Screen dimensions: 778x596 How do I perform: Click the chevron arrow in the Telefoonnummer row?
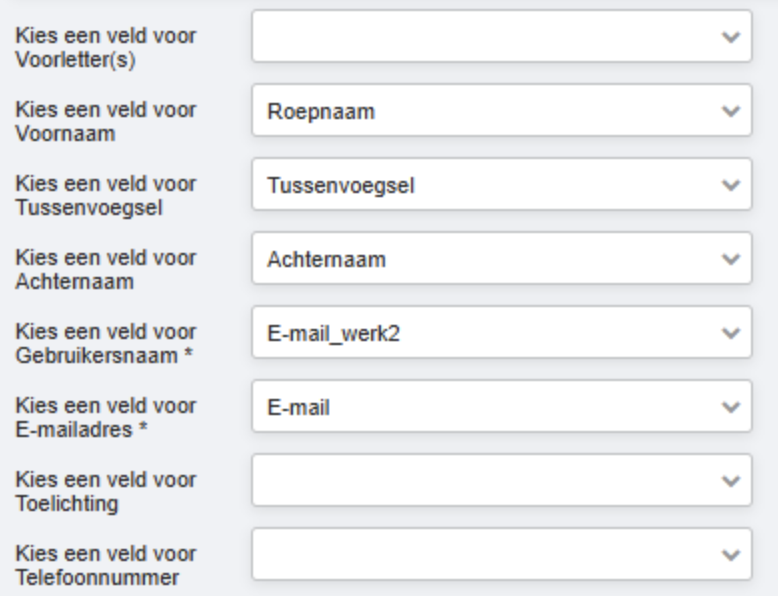(x=731, y=555)
